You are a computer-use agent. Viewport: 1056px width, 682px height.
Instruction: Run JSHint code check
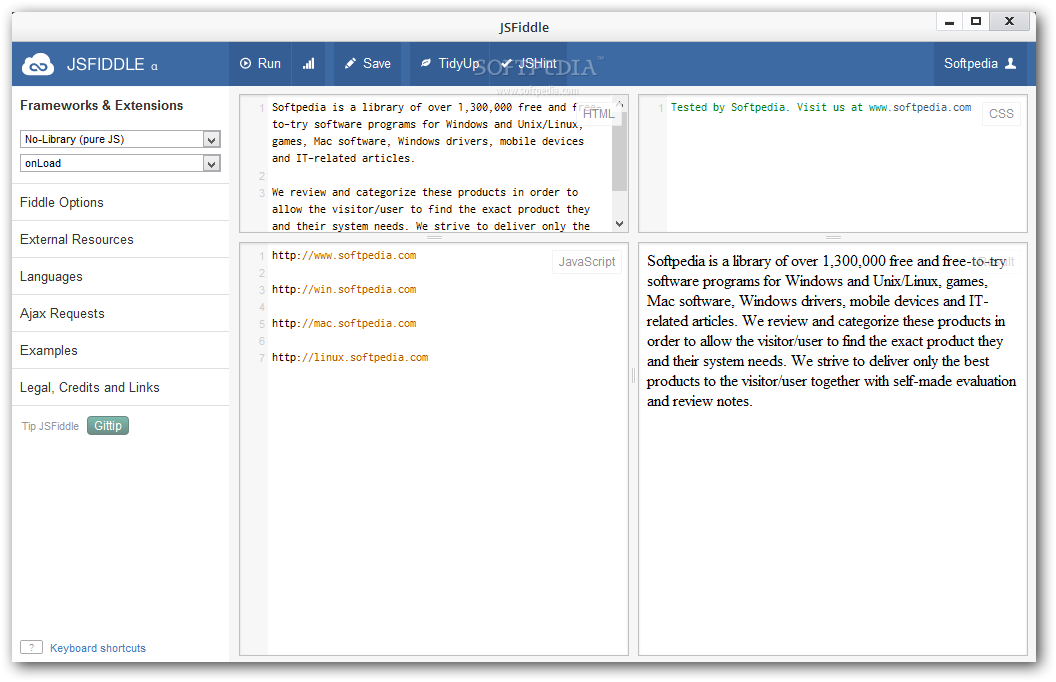point(529,63)
